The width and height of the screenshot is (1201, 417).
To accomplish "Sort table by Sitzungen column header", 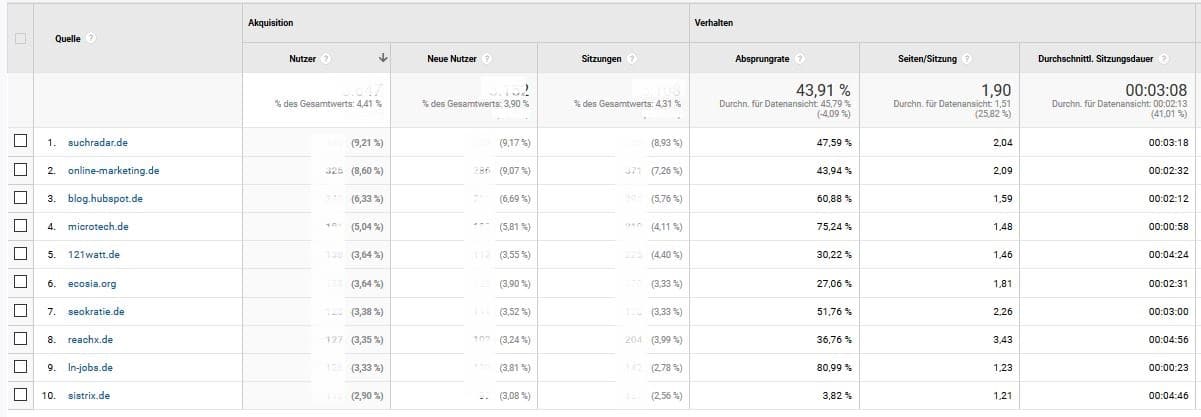I will click(x=601, y=59).
